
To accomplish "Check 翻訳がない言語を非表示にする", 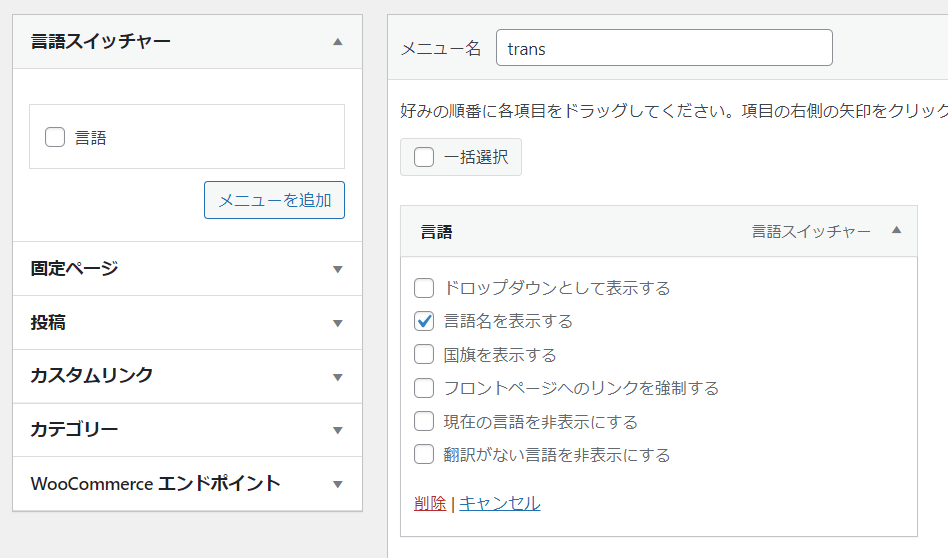I will point(424,454).
